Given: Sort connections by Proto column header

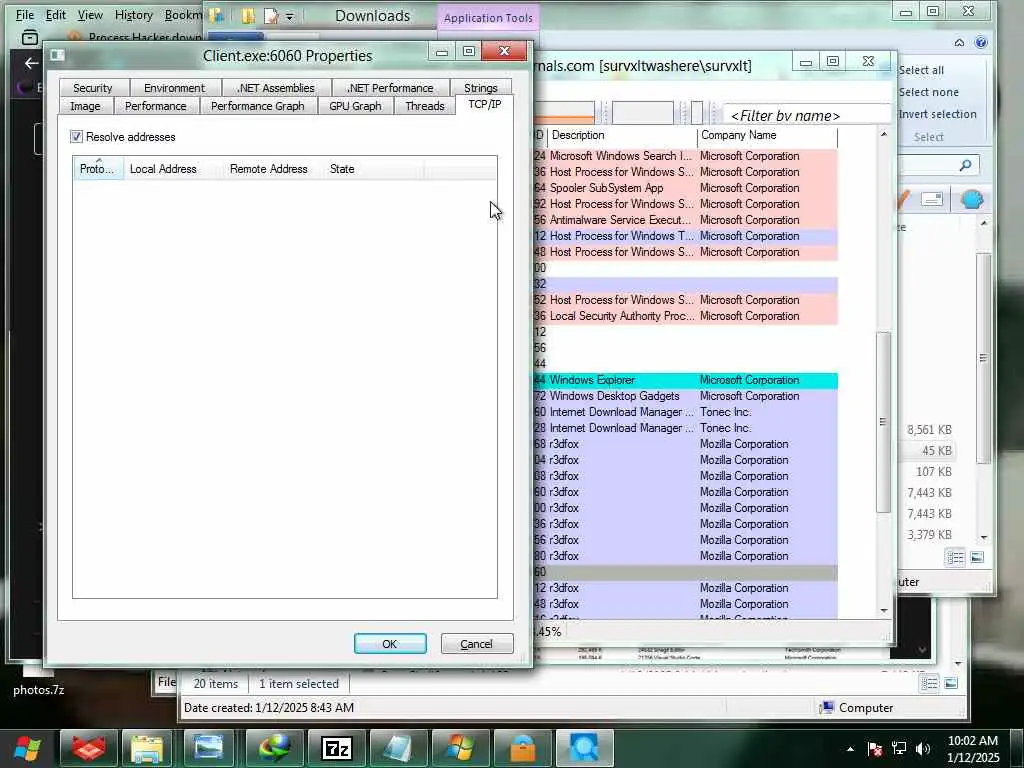Looking at the screenshot, I should coord(98,168).
